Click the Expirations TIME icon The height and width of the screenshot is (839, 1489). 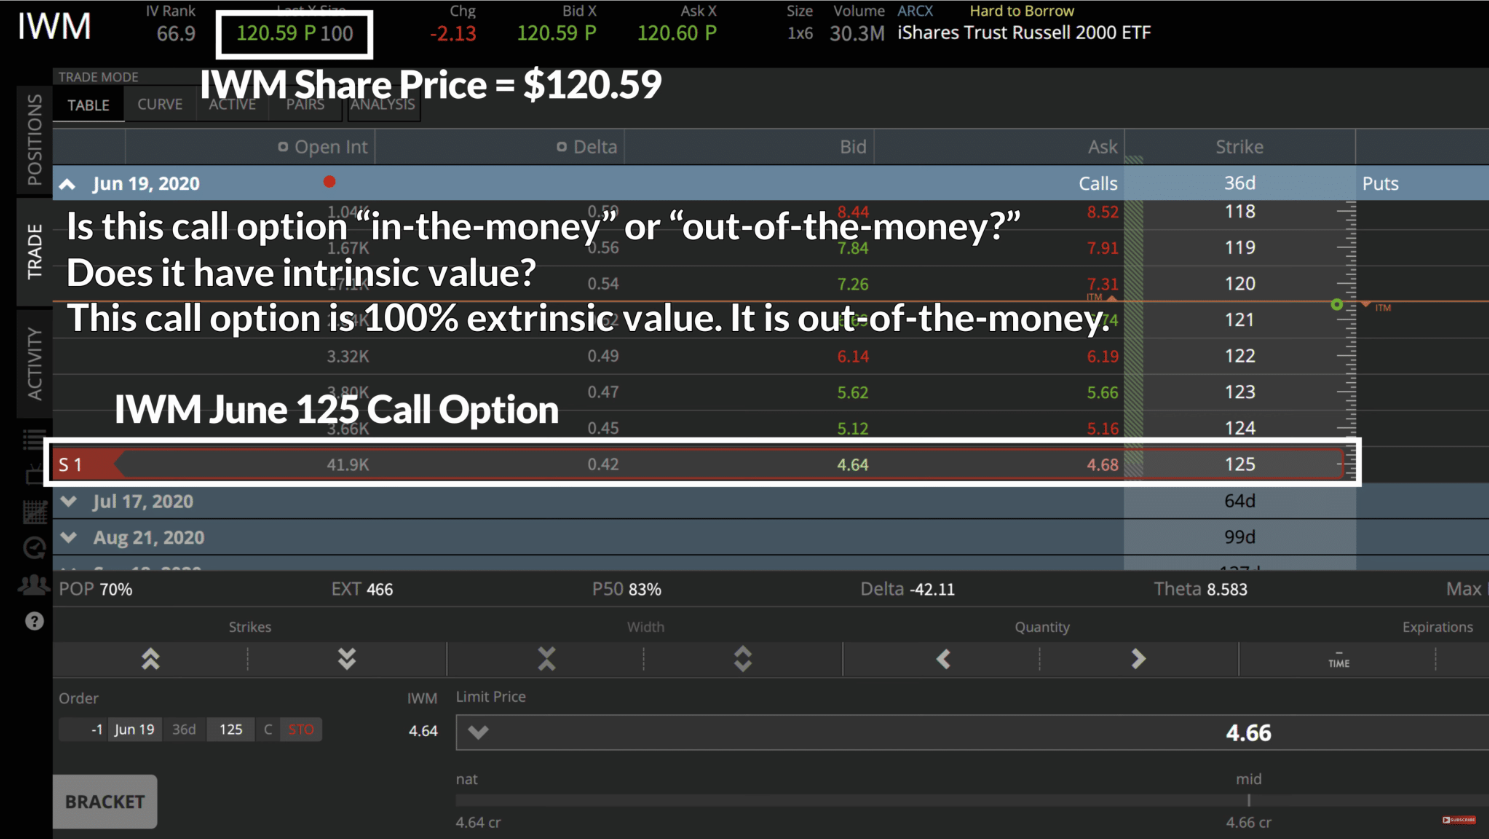1338,660
